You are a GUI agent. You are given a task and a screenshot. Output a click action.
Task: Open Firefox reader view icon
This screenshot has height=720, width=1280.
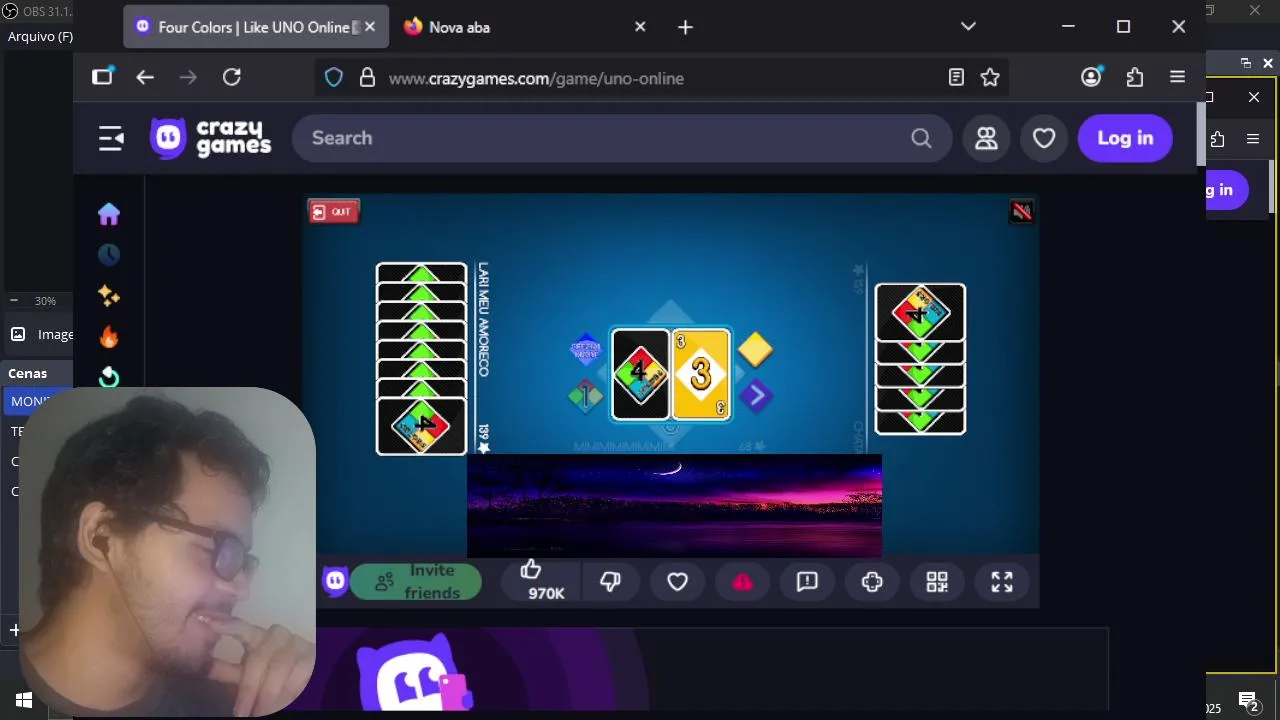956,77
